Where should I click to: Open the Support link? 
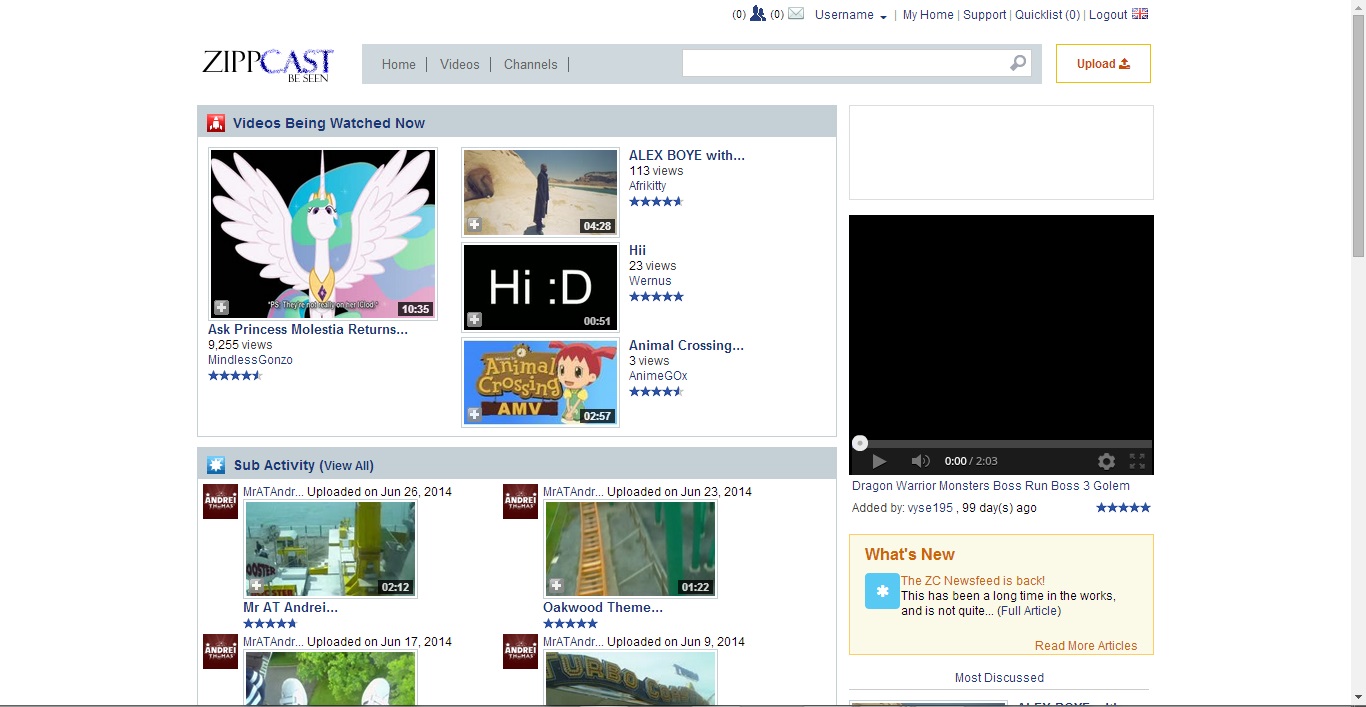tap(985, 15)
